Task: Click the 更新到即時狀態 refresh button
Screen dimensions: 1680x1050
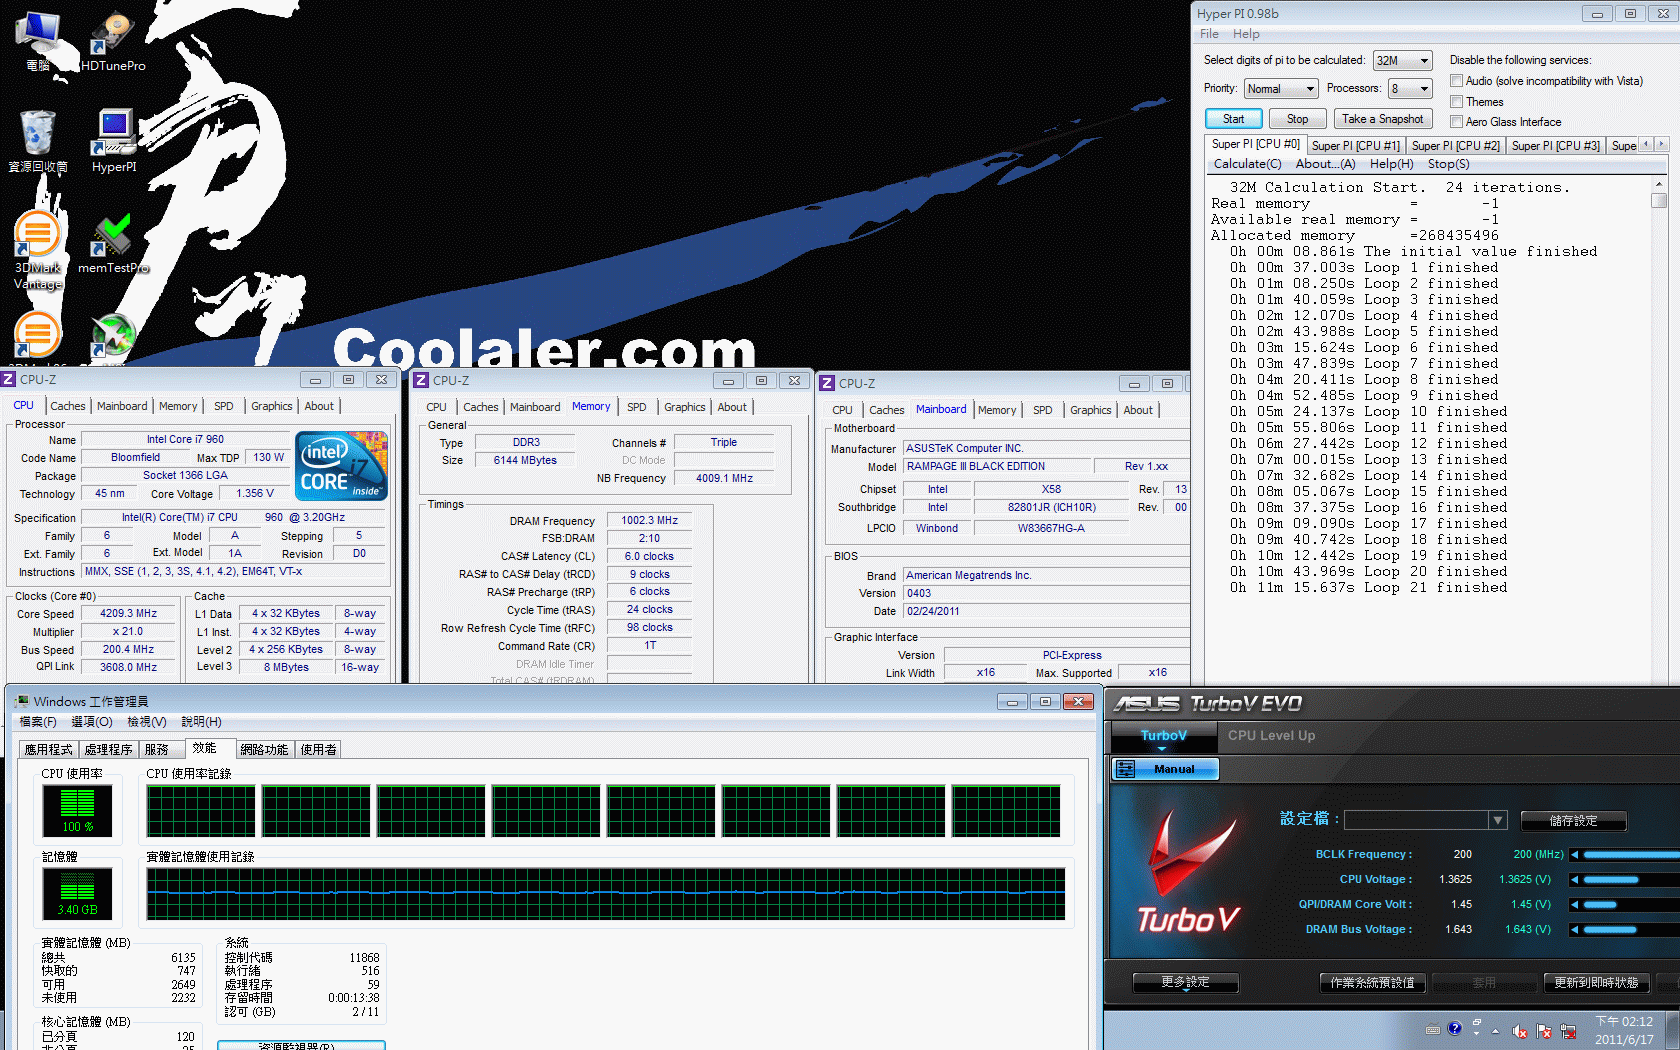Action: 1596,983
